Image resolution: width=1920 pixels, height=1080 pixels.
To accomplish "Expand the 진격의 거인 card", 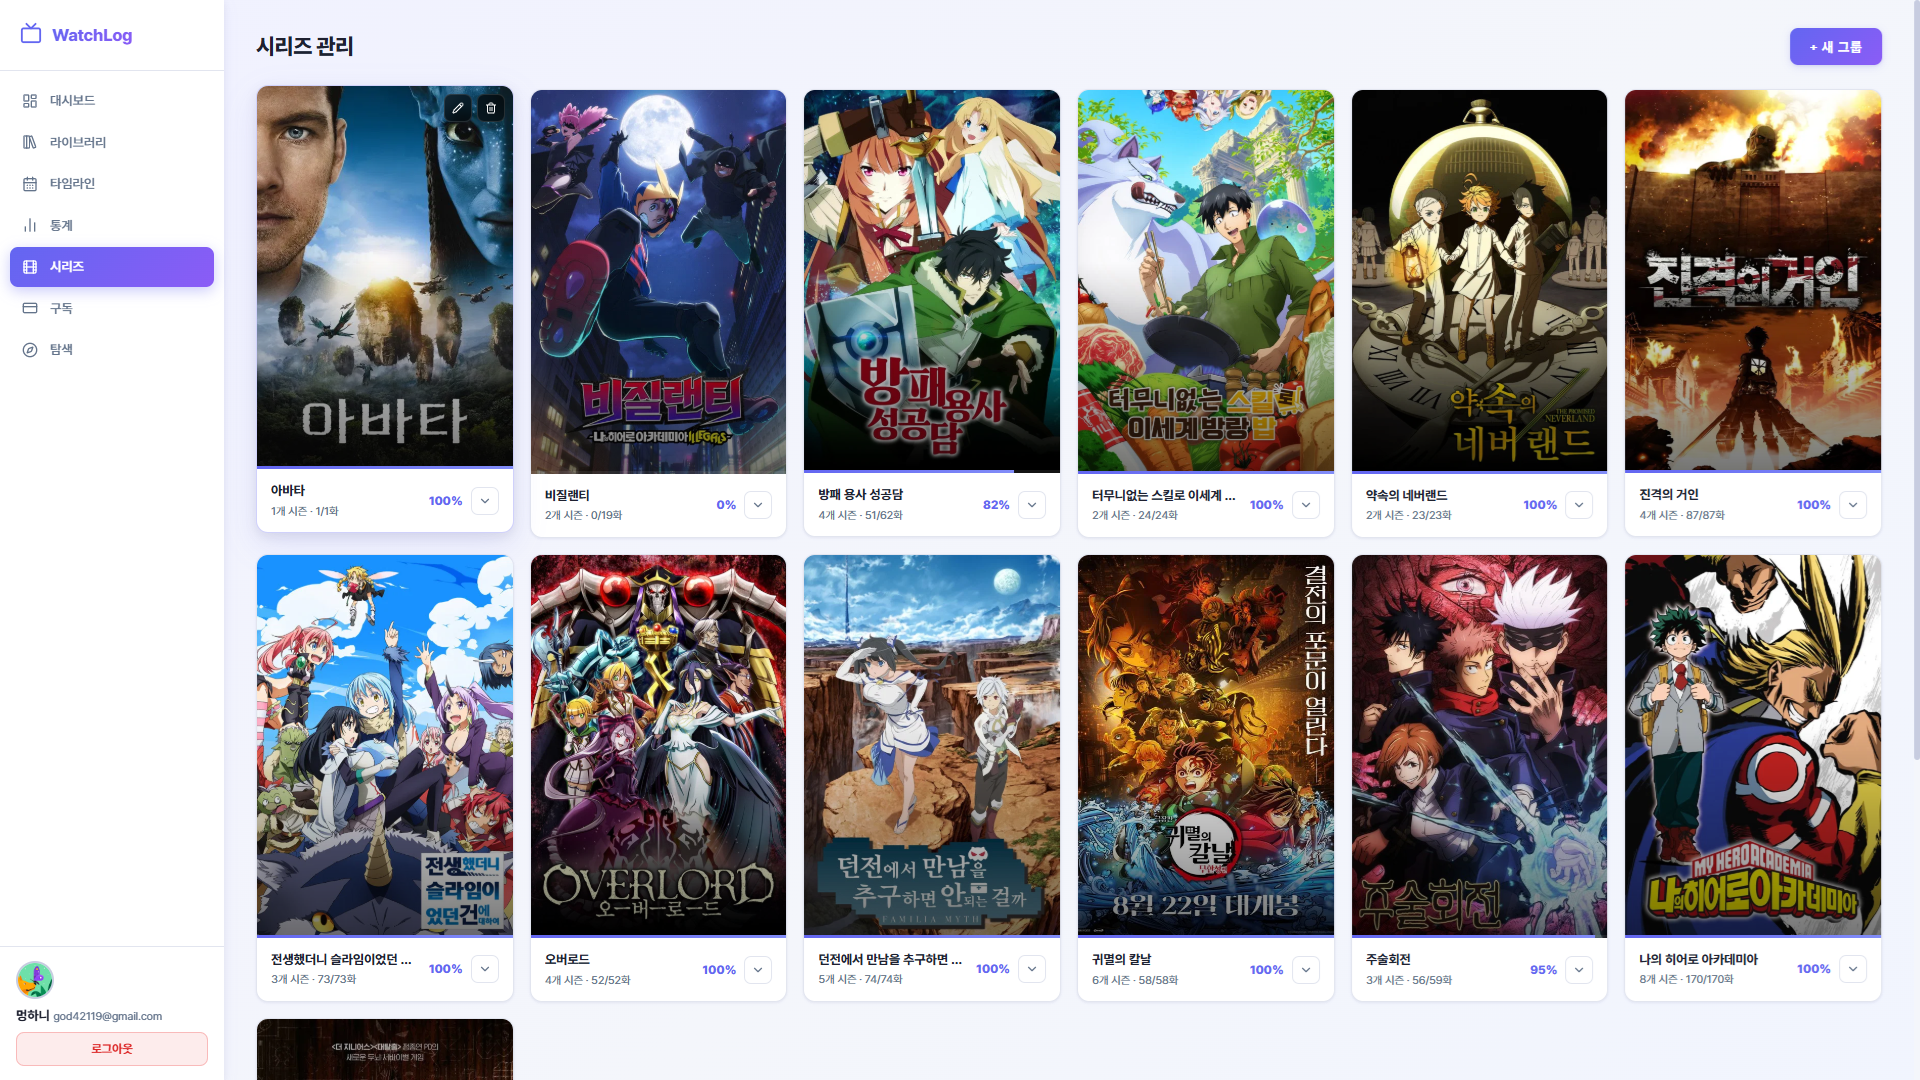I will tap(1853, 505).
